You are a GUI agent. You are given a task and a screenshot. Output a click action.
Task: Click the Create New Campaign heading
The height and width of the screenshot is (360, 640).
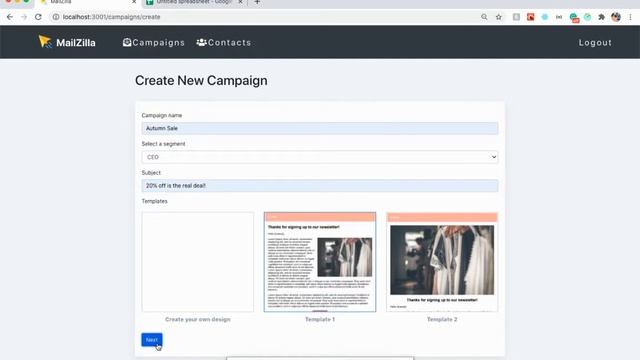pos(201,80)
